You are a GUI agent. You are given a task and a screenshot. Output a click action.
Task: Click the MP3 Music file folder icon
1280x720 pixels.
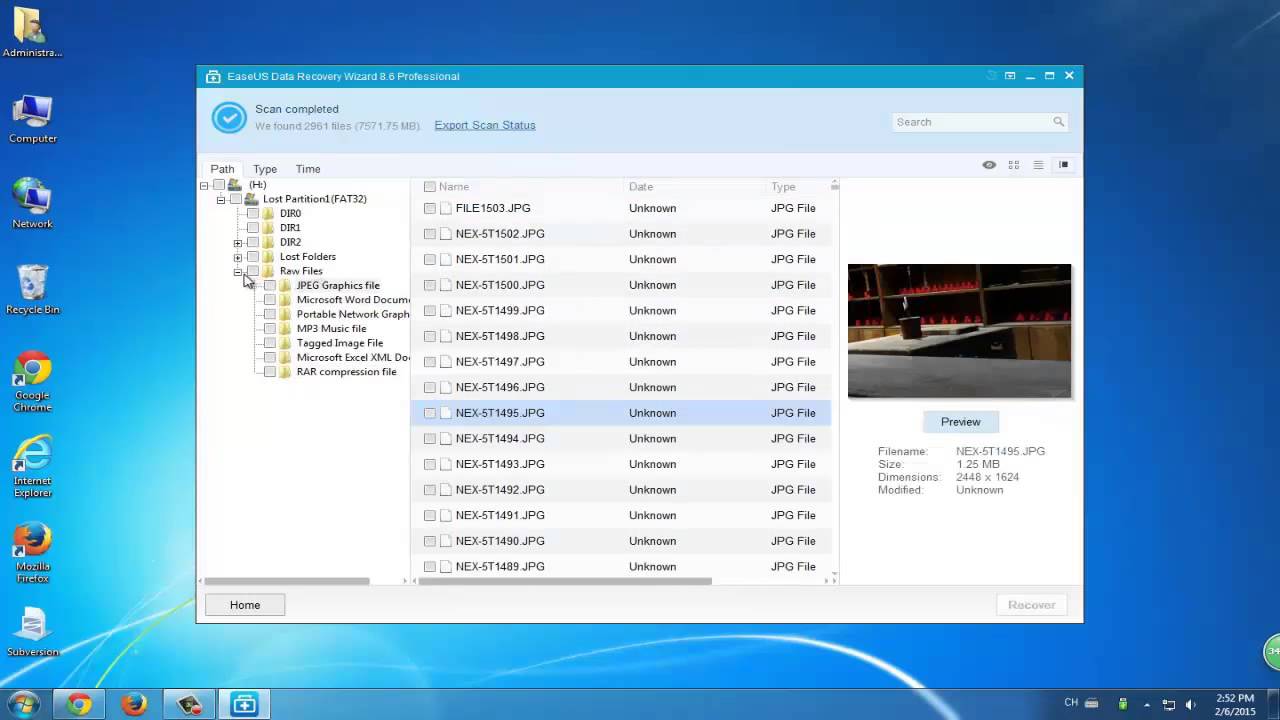(285, 328)
